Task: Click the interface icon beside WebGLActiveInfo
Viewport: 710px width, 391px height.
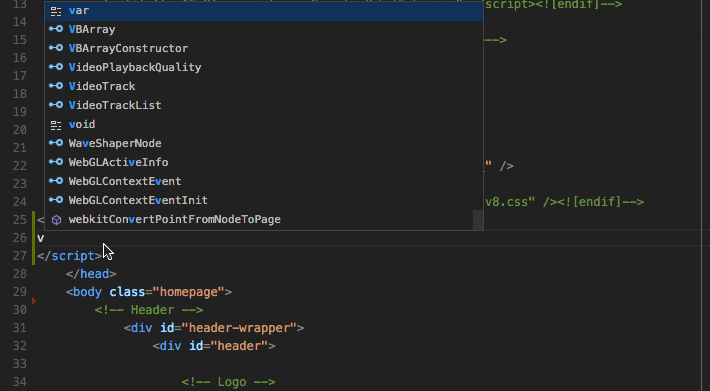Action: (x=56, y=162)
